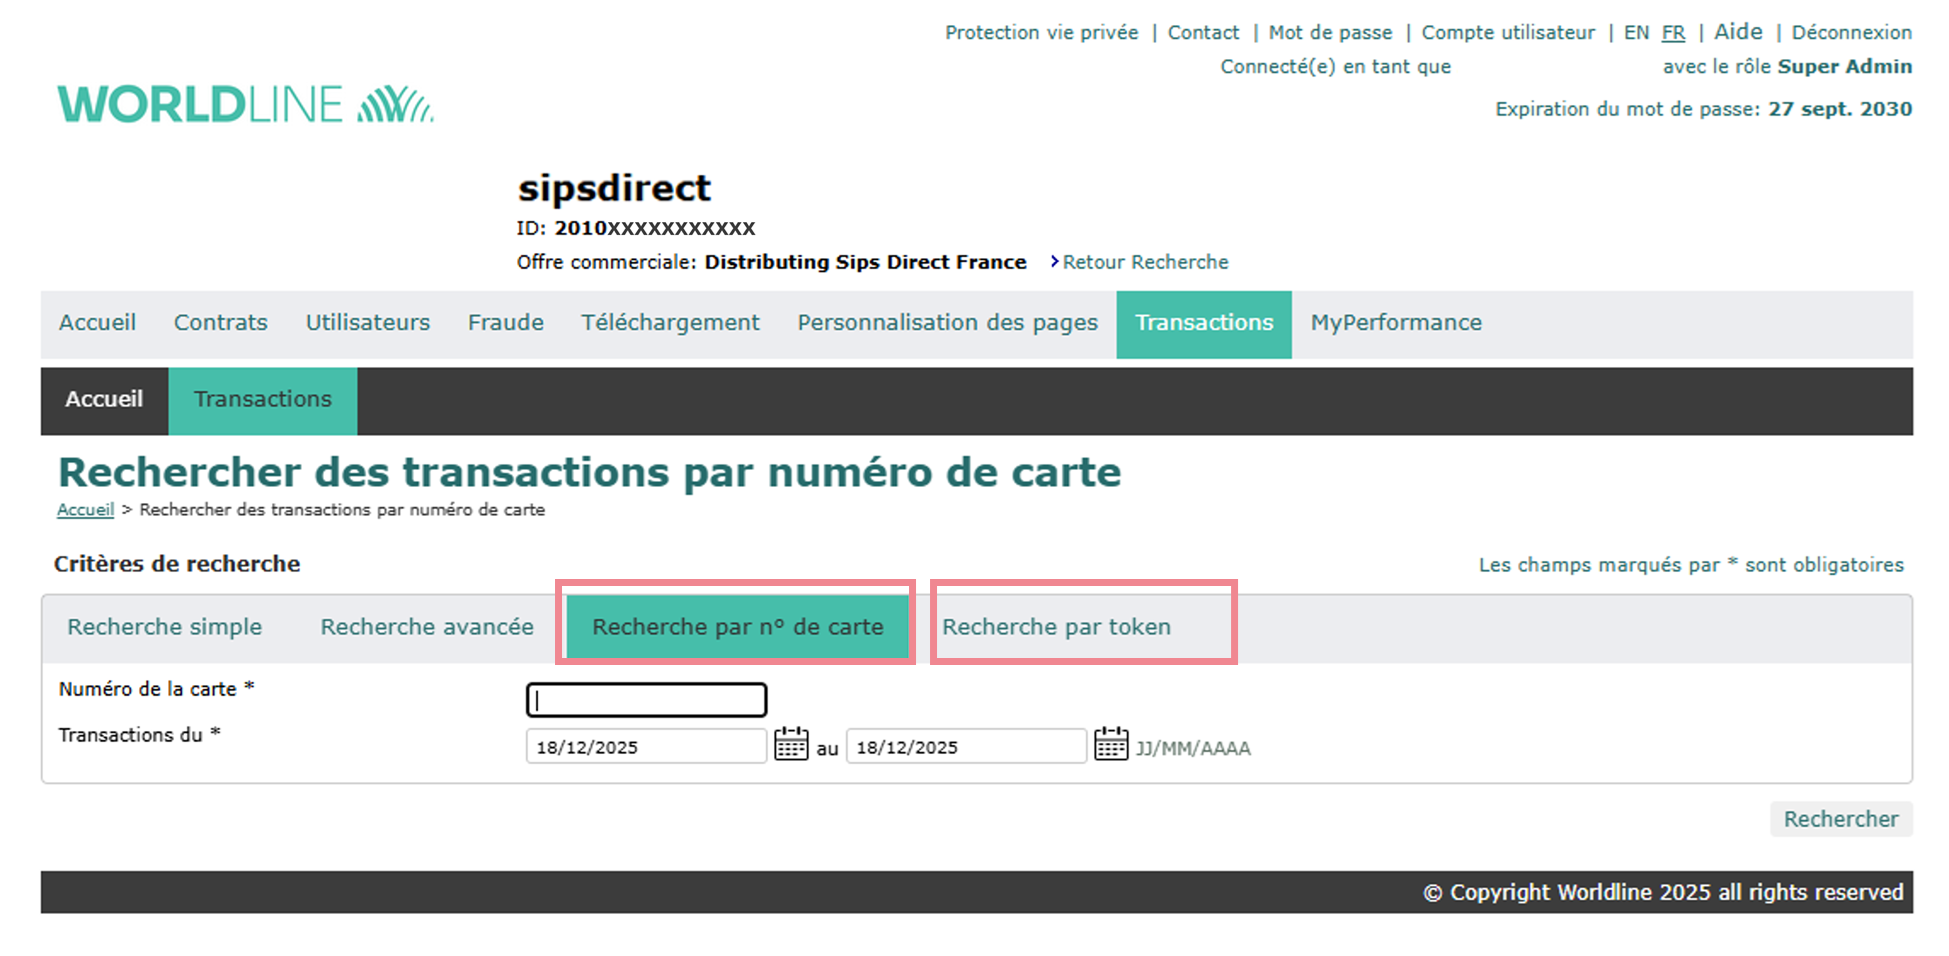Focus the Numéro de la carte field

[646, 700]
